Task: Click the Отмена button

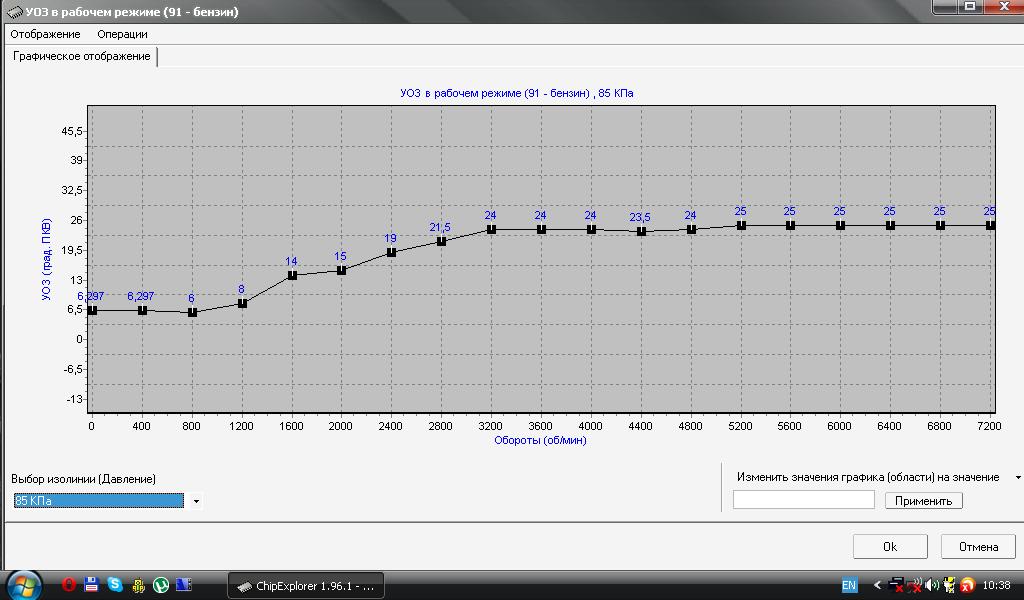Action: (978, 546)
